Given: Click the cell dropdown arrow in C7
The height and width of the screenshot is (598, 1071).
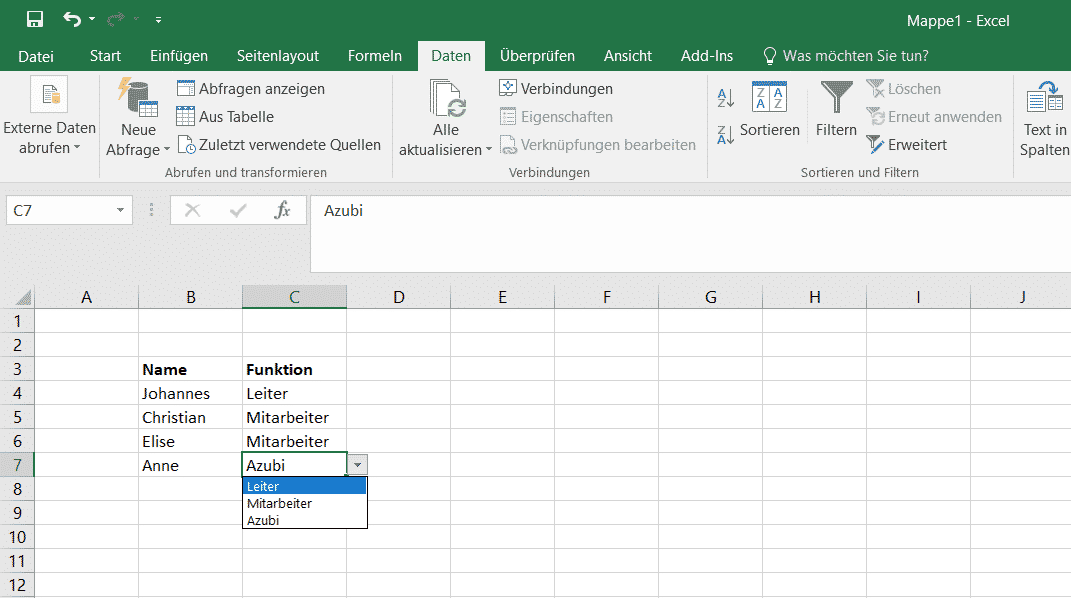Looking at the screenshot, I should coord(357,465).
